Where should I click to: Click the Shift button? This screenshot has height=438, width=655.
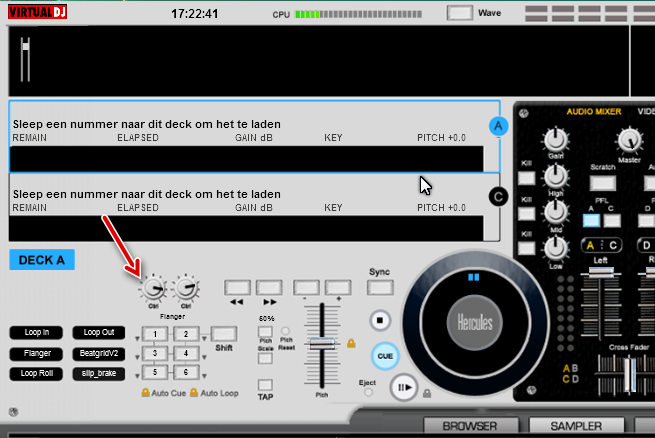tap(224, 334)
